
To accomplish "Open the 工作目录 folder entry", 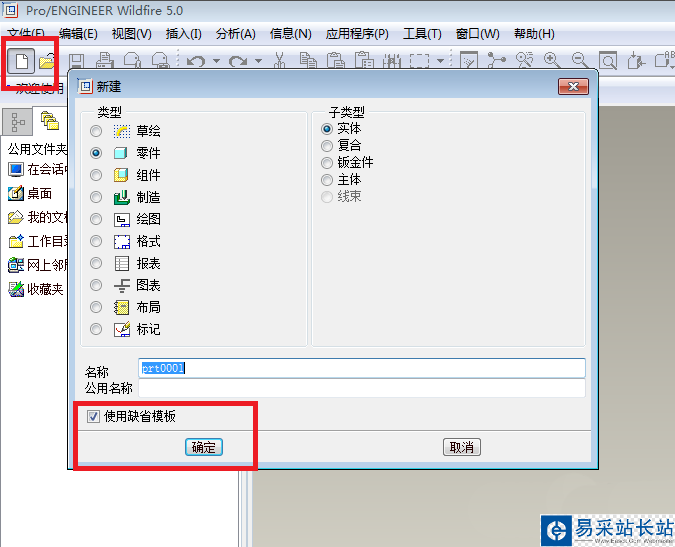I will [x=38, y=241].
